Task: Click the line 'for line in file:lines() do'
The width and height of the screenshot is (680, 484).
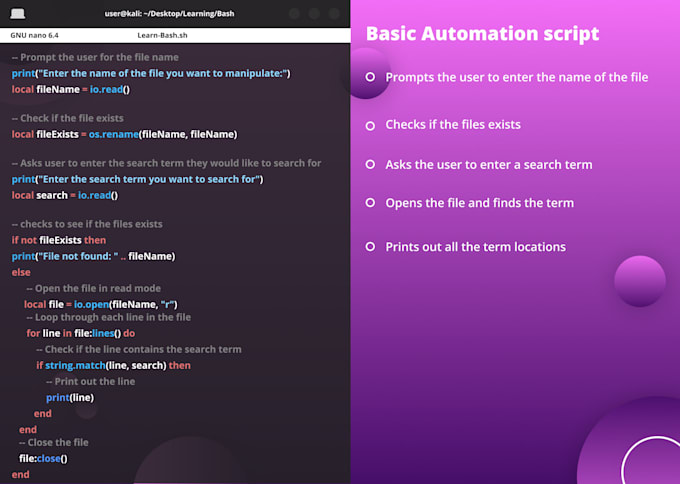Action: (x=81, y=333)
